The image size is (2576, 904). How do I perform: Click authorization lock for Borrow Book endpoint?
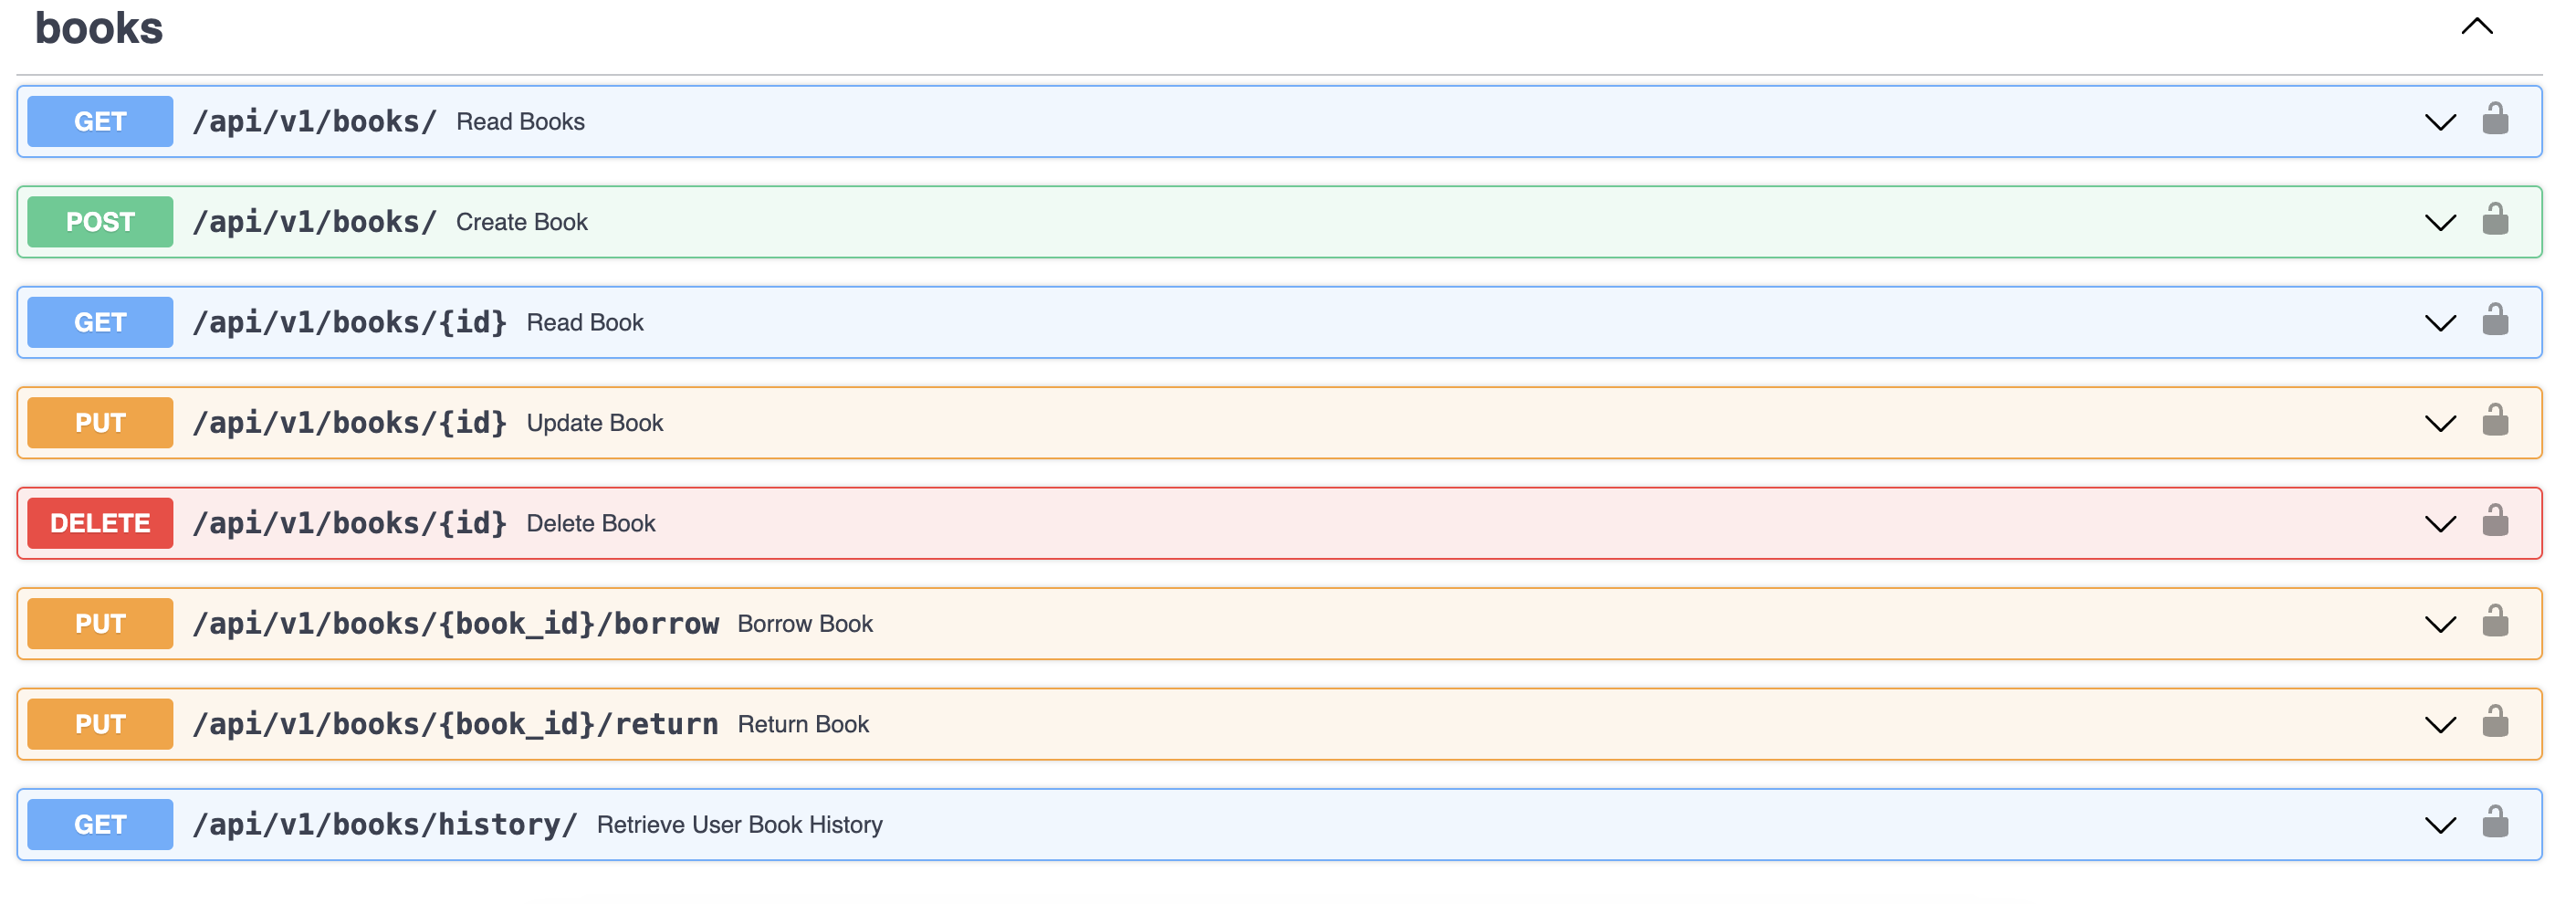click(x=2495, y=621)
